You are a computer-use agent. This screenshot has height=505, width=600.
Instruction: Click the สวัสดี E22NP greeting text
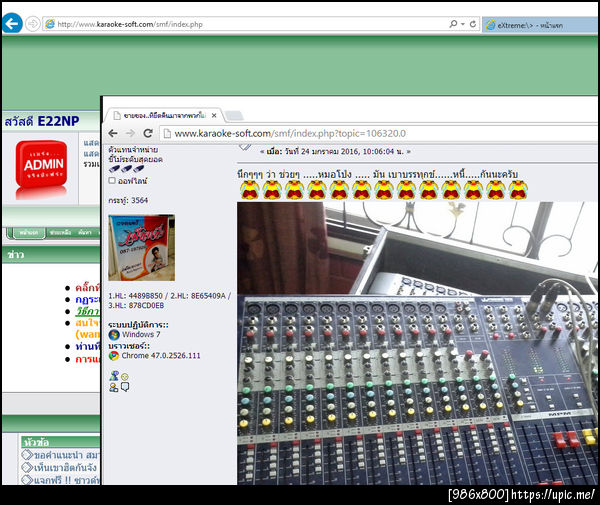(x=42, y=121)
